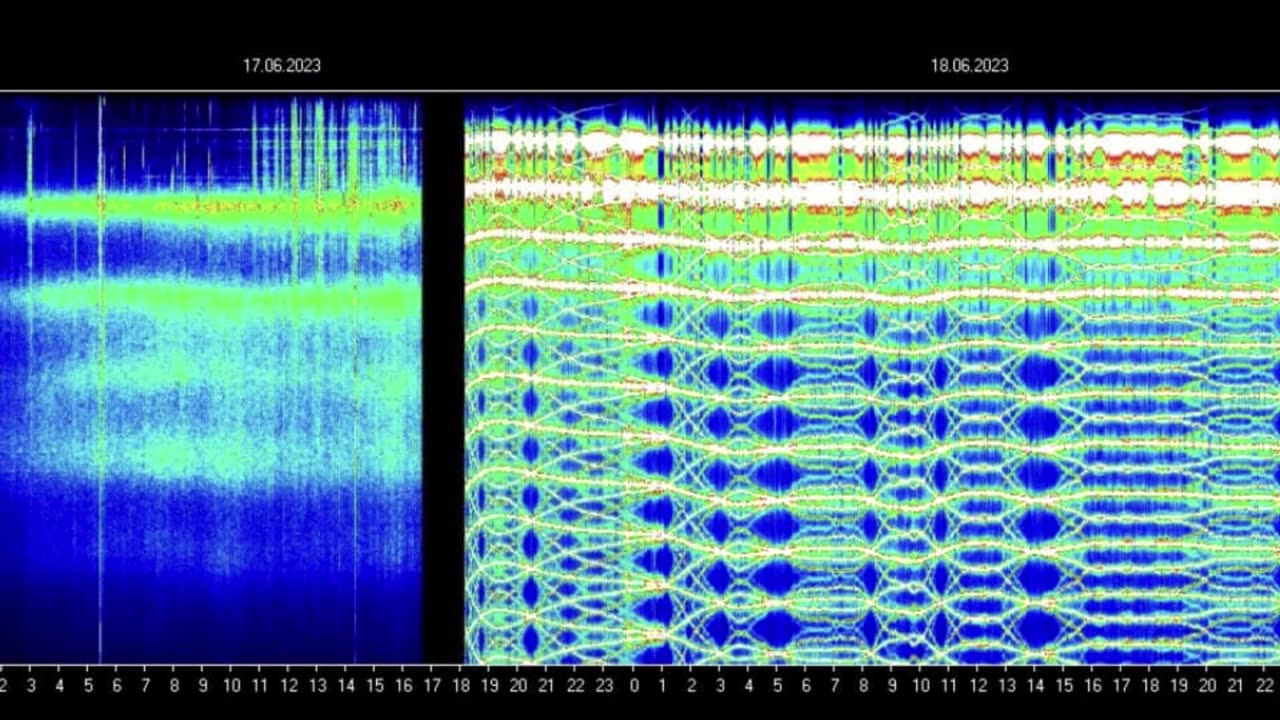This screenshot has width=1280, height=720.
Task: Choose hour 21 of the 18.06.2023 axis
Action: [x=1236, y=686]
